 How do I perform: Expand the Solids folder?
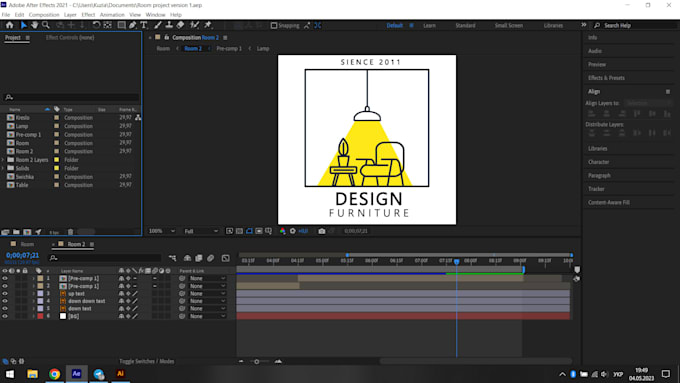click(x=3, y=168)
